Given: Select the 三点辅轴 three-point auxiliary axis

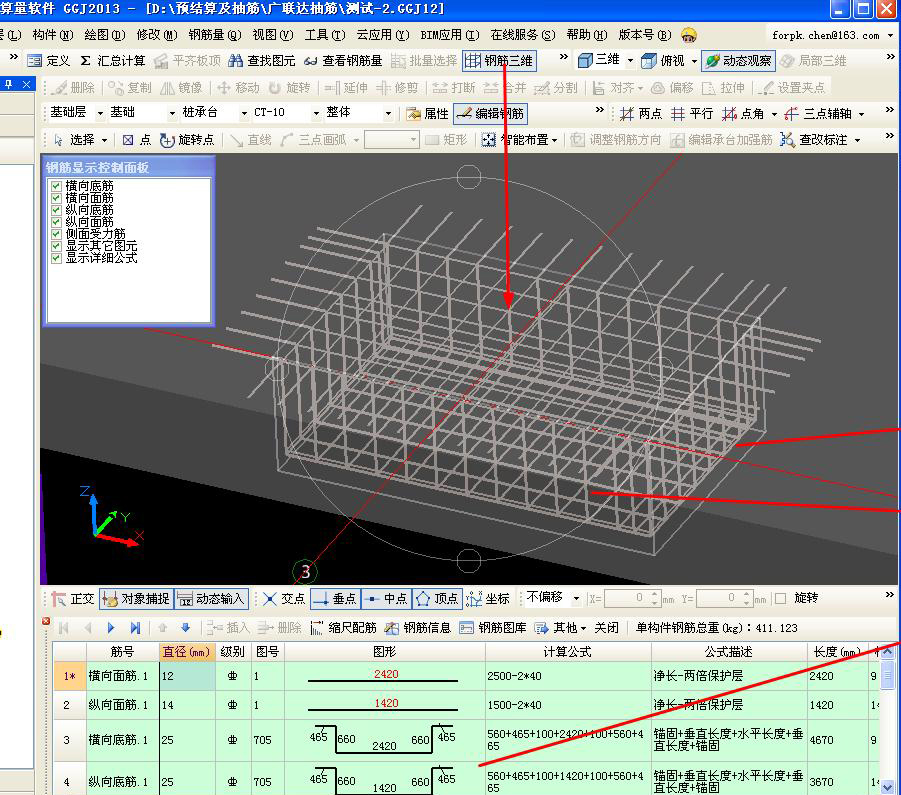Looking at the screenshot, I should tap(818, 114).
